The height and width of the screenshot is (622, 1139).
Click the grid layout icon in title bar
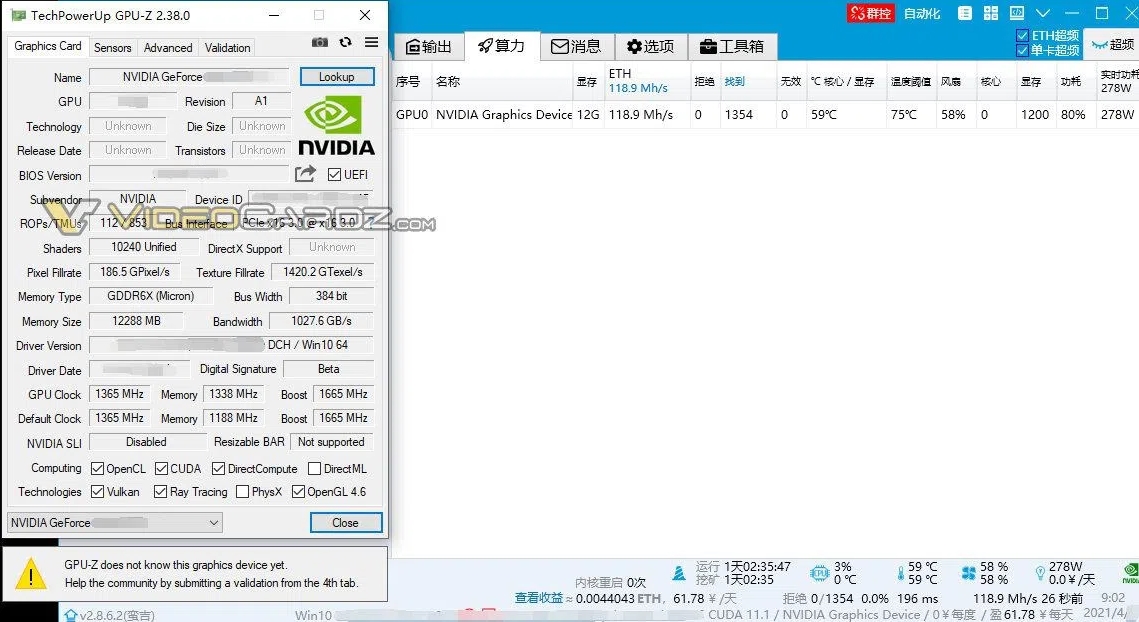click(x=989, y=13)
